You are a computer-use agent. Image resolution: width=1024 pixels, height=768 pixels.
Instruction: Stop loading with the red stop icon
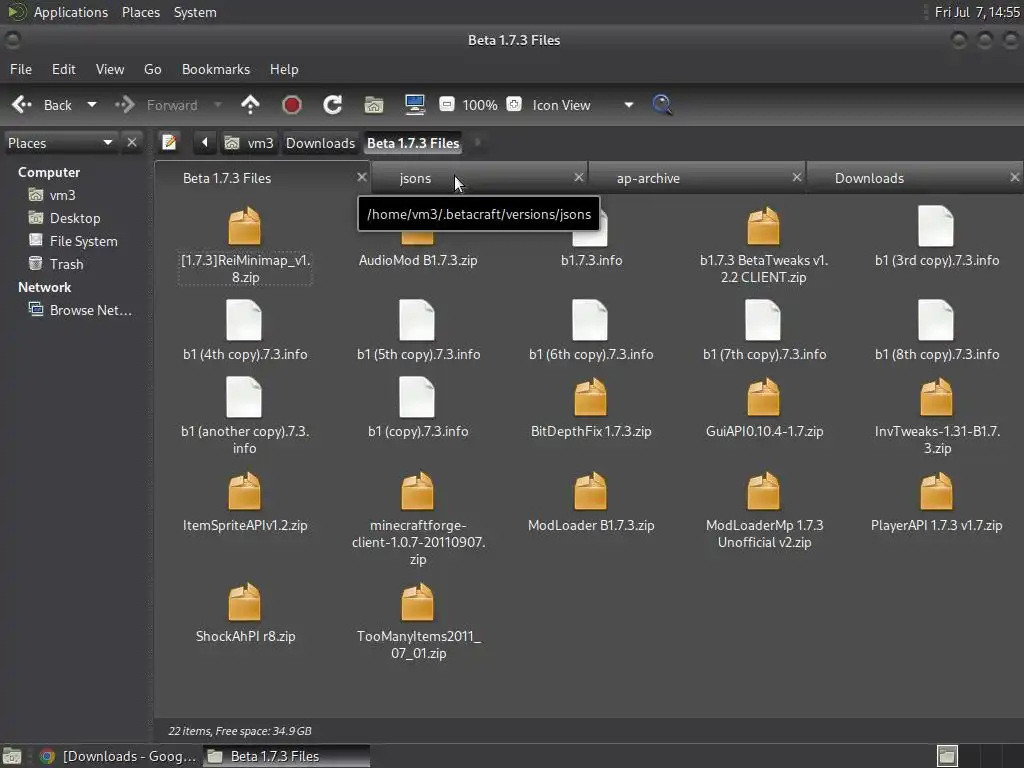pyautogui.click(x=291, y=104)
